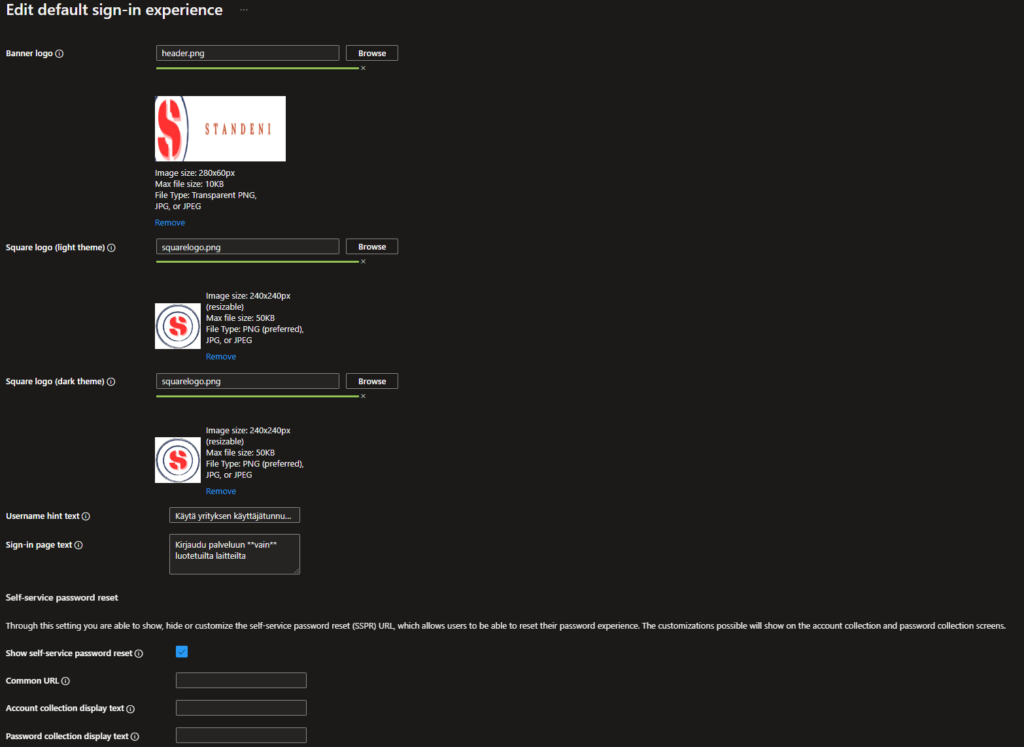Screen dimensions: 1024x747
Task: Click the dark theme squarelogo.png field
Action: click(248, 381)
